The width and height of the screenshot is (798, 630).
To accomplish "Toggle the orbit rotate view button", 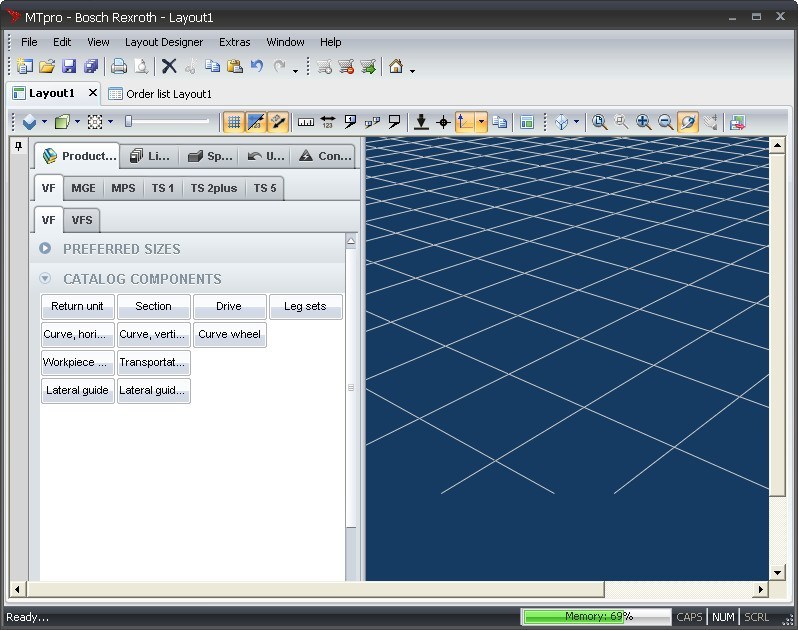I will [x=688, y=122].
